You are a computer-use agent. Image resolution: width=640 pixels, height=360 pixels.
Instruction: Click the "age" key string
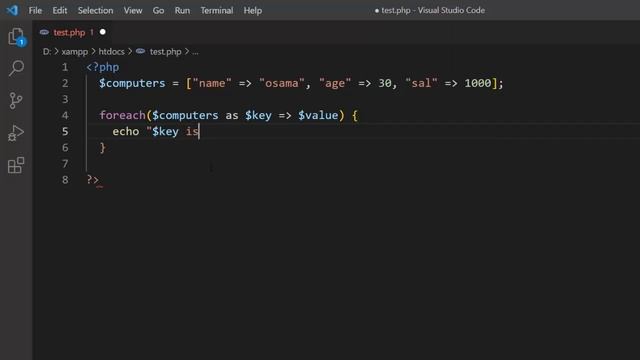(x=335, y=83)
